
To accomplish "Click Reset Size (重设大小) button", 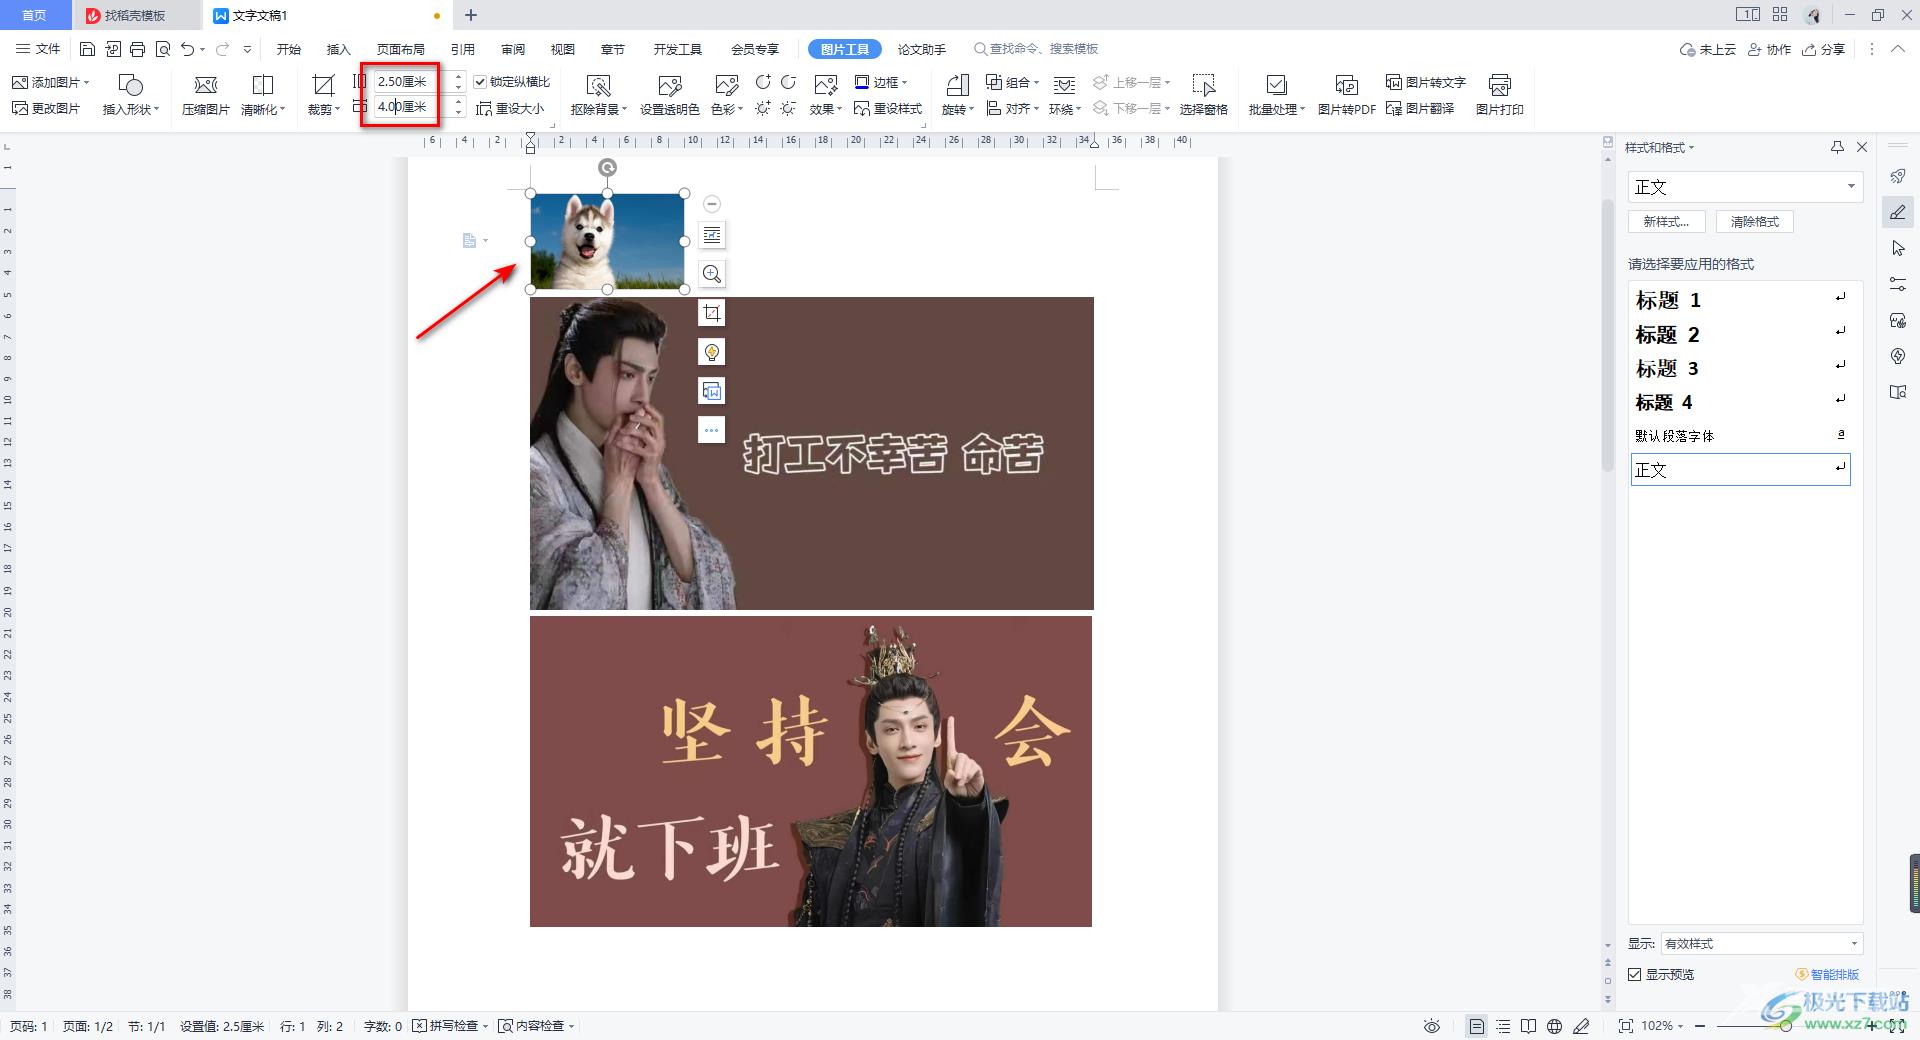I will [x=511, y=108].
